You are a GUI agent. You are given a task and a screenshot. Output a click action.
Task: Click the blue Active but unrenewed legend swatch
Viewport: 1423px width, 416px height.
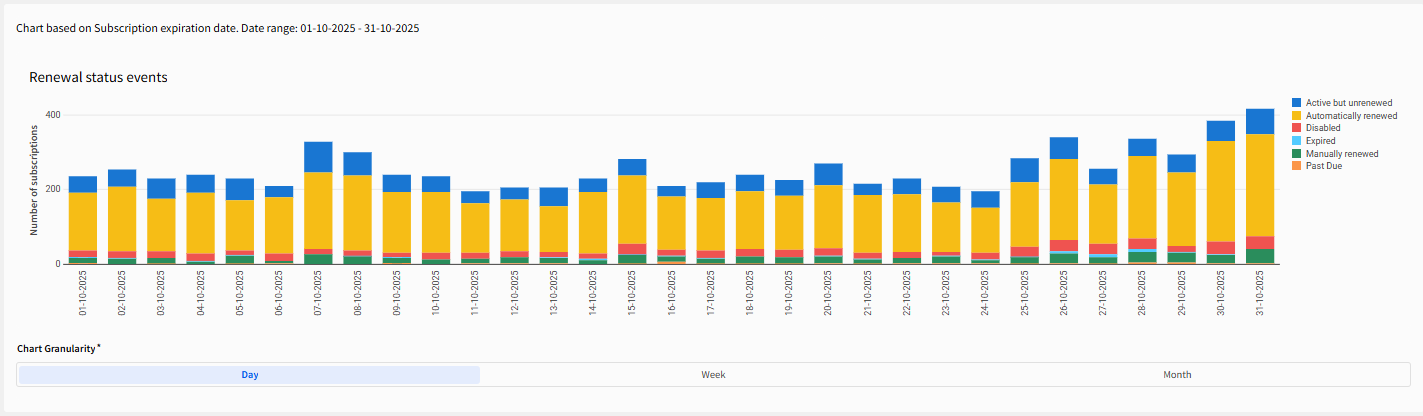tap(1297, 103)
